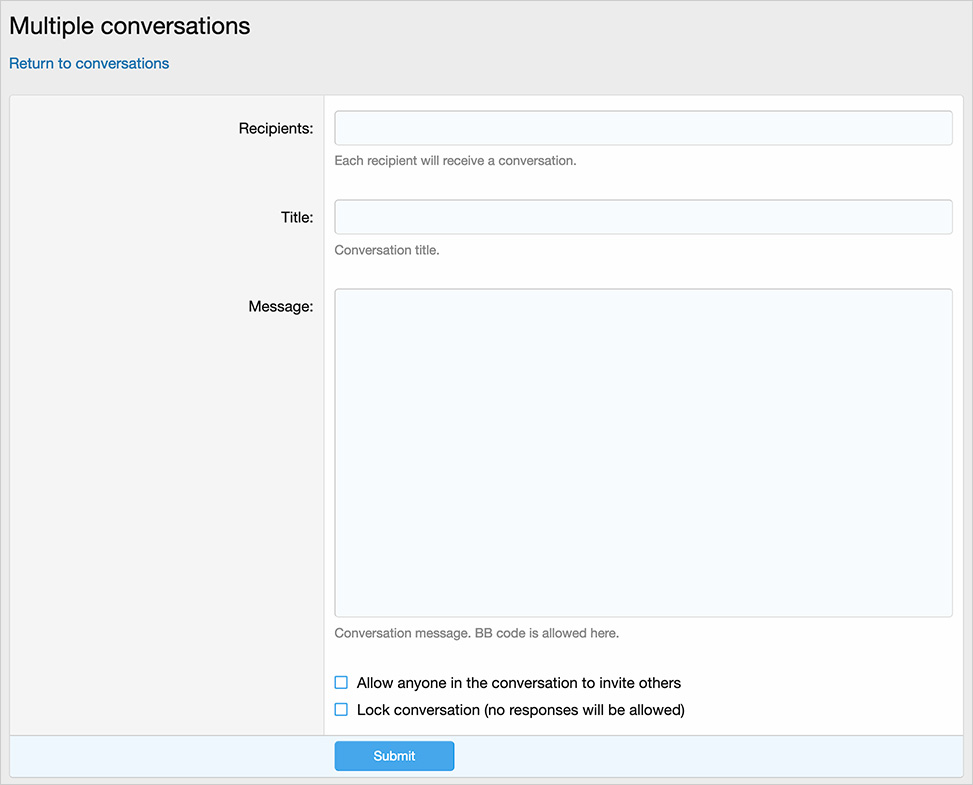The height and width of the screenshot is (785, 973).
Task: Click the 'Allow anyone in the conversation' label text
Action: [518, 683]
